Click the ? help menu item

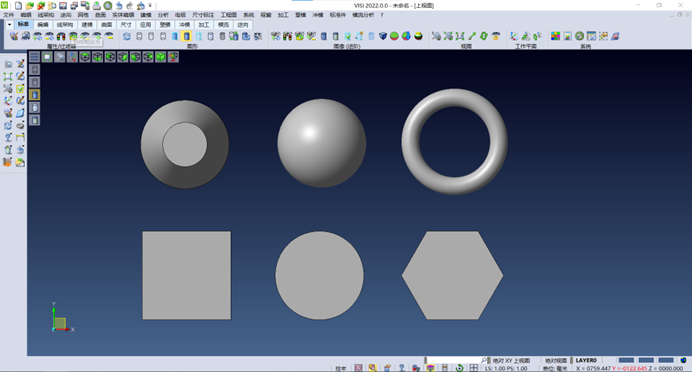point(382,15)
